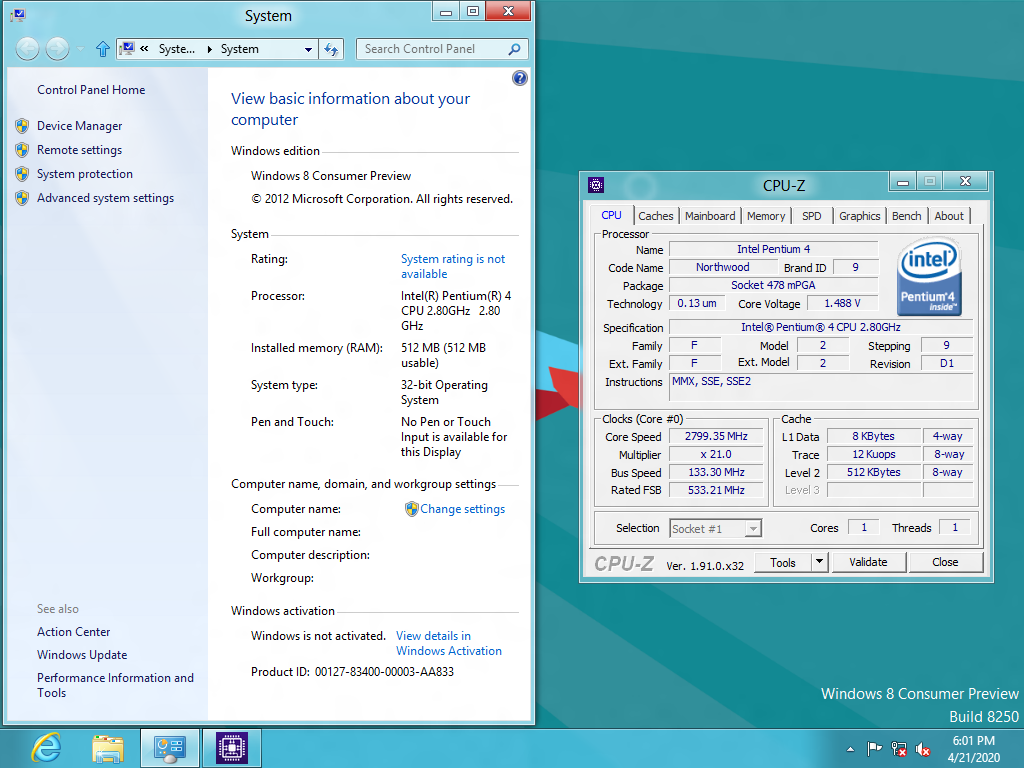Click the System window title bar icon
1024x768 pixels.
pyautogui.click(x=18, y=15)
